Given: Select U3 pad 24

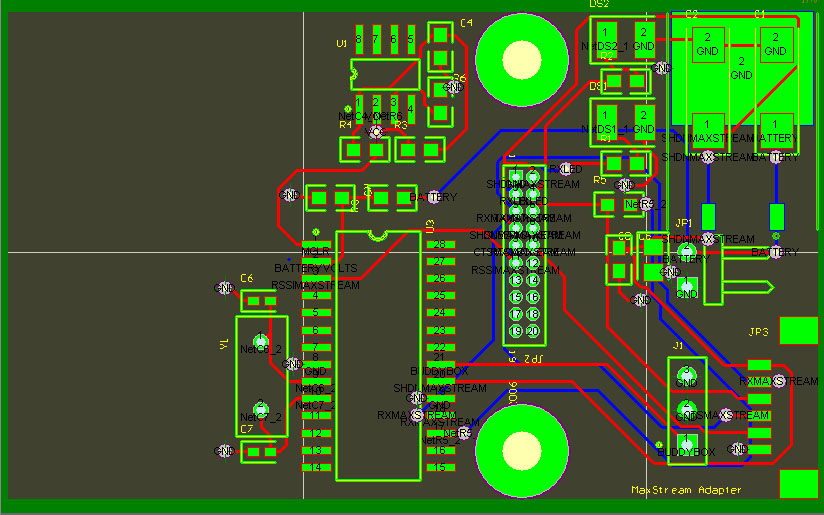Looking at the screenshot, I should (440, 312).
